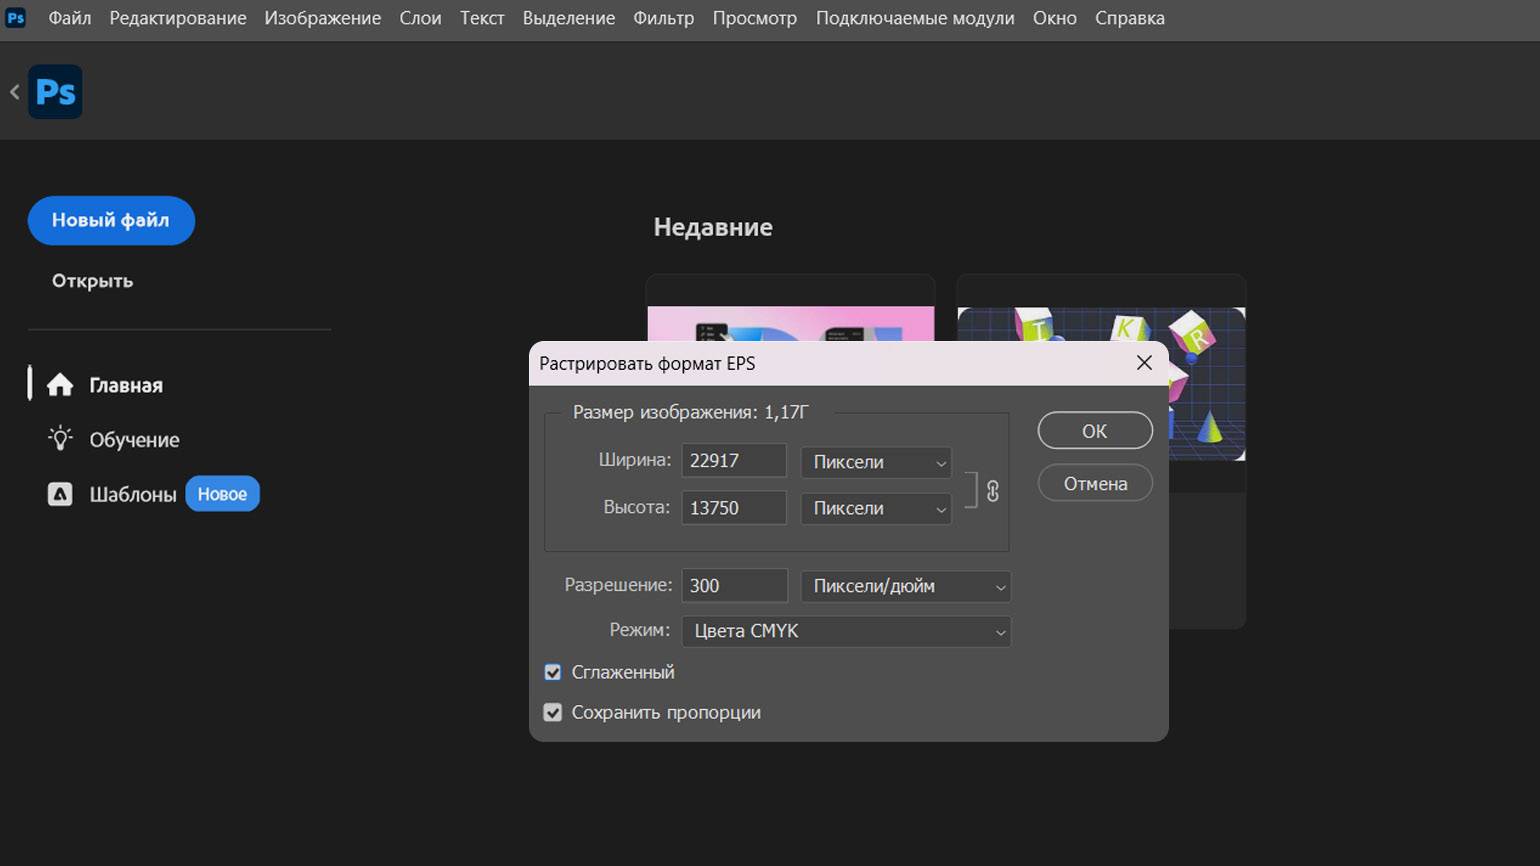
Task: Expand the Режим Цвета CMYK dropdown
Action: pos(846,631)
